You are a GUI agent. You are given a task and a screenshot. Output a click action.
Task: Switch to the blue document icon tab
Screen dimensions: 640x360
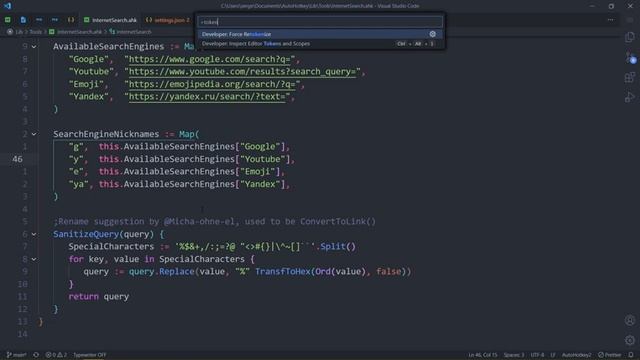(x=23, y=20)
